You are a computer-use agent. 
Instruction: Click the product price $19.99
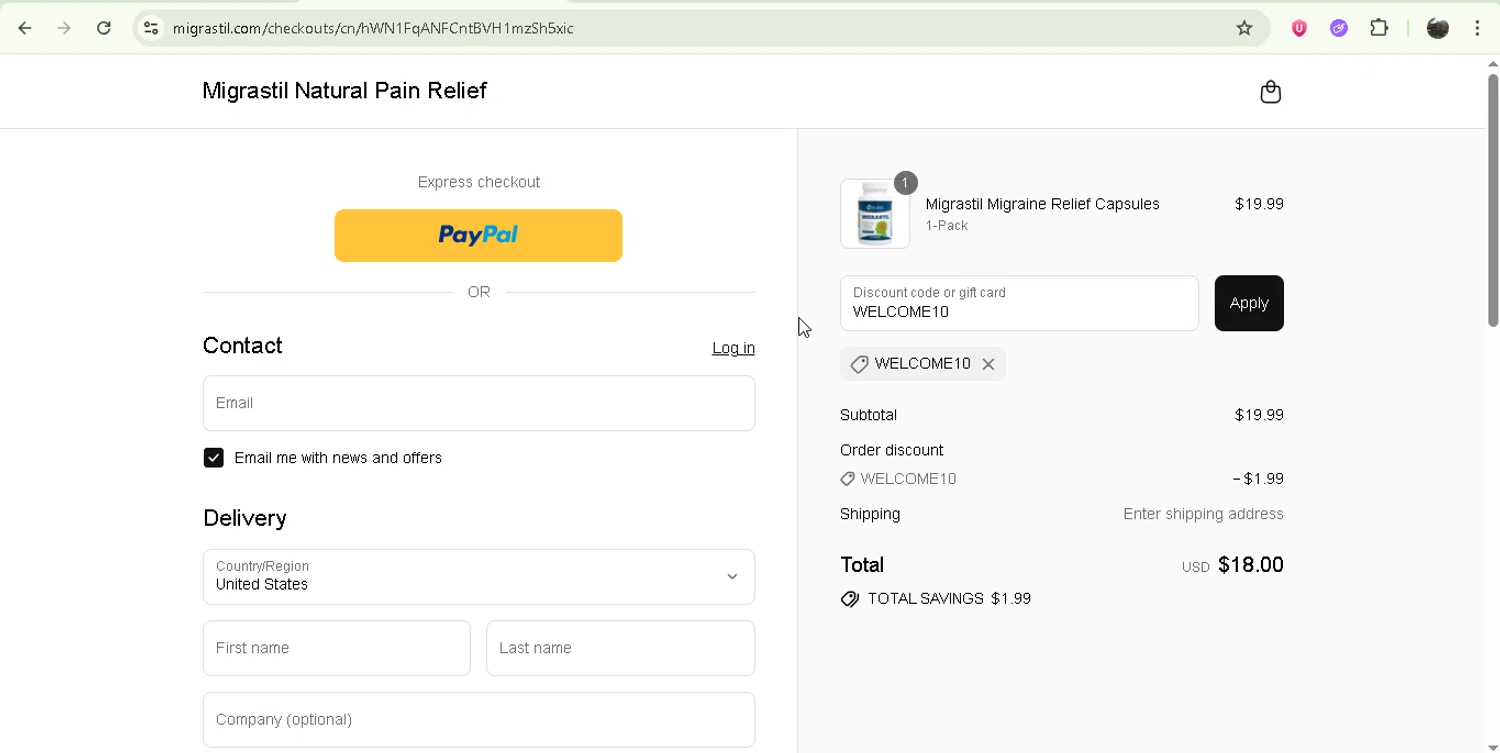click(1259, 204)
